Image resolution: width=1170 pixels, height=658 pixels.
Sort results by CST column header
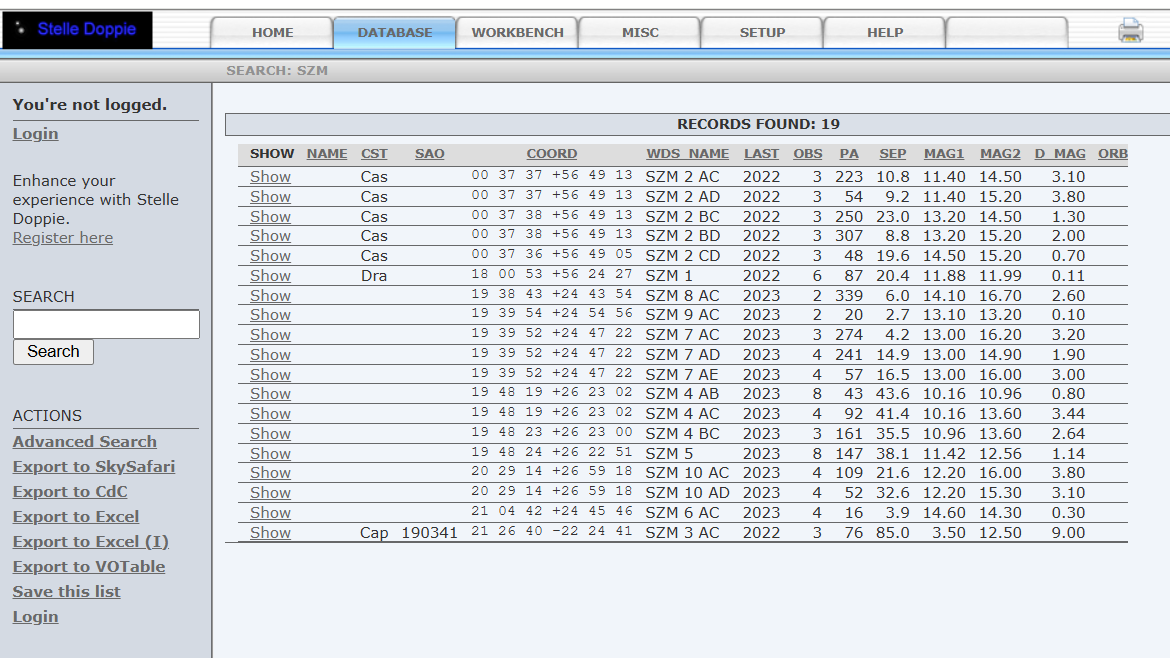click(374, 154)
